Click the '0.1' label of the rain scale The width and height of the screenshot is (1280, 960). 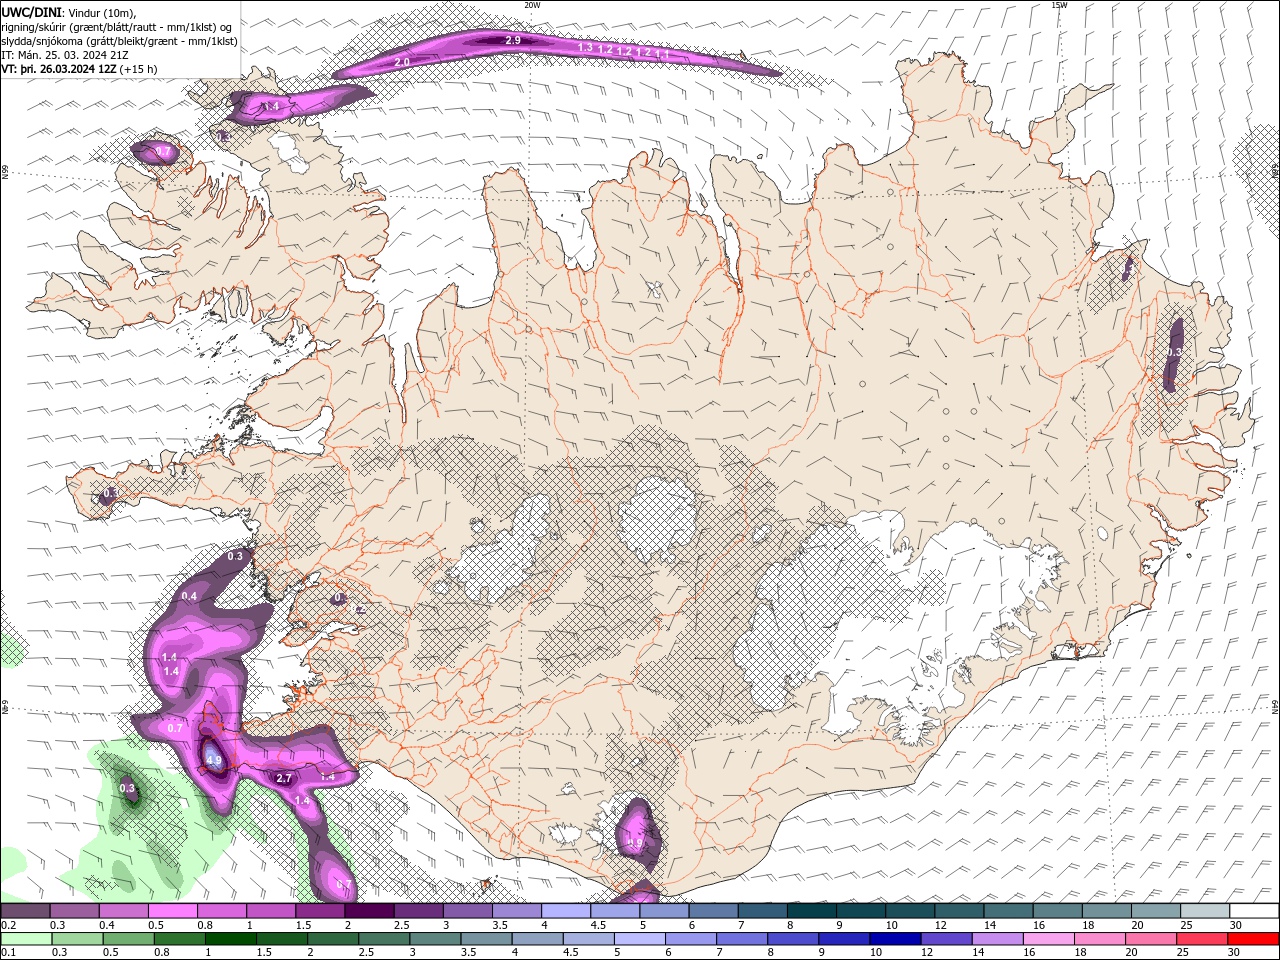click(x=9, y=953)
